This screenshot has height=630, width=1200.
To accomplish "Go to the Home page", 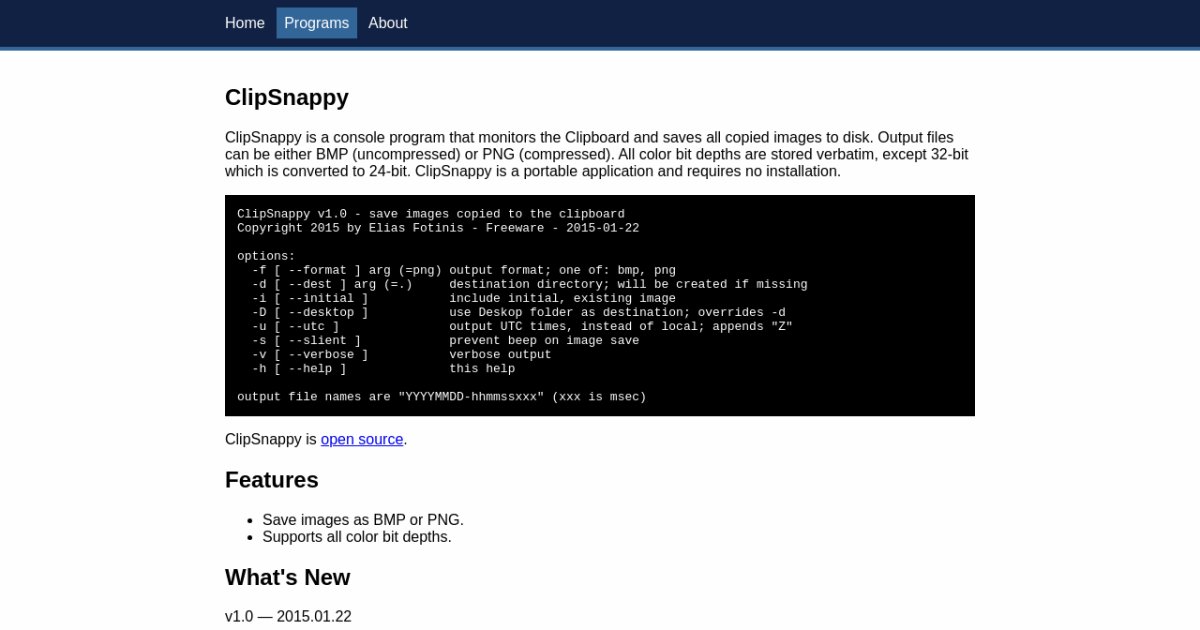I will (245, 23).
